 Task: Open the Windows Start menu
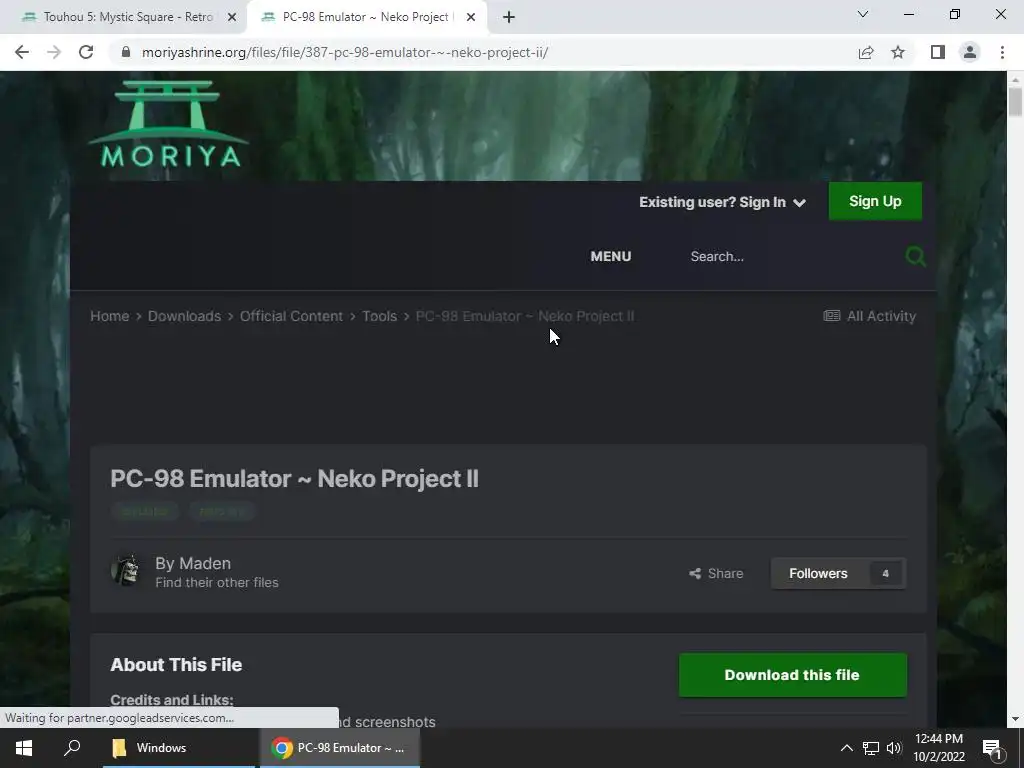point(24,748)
